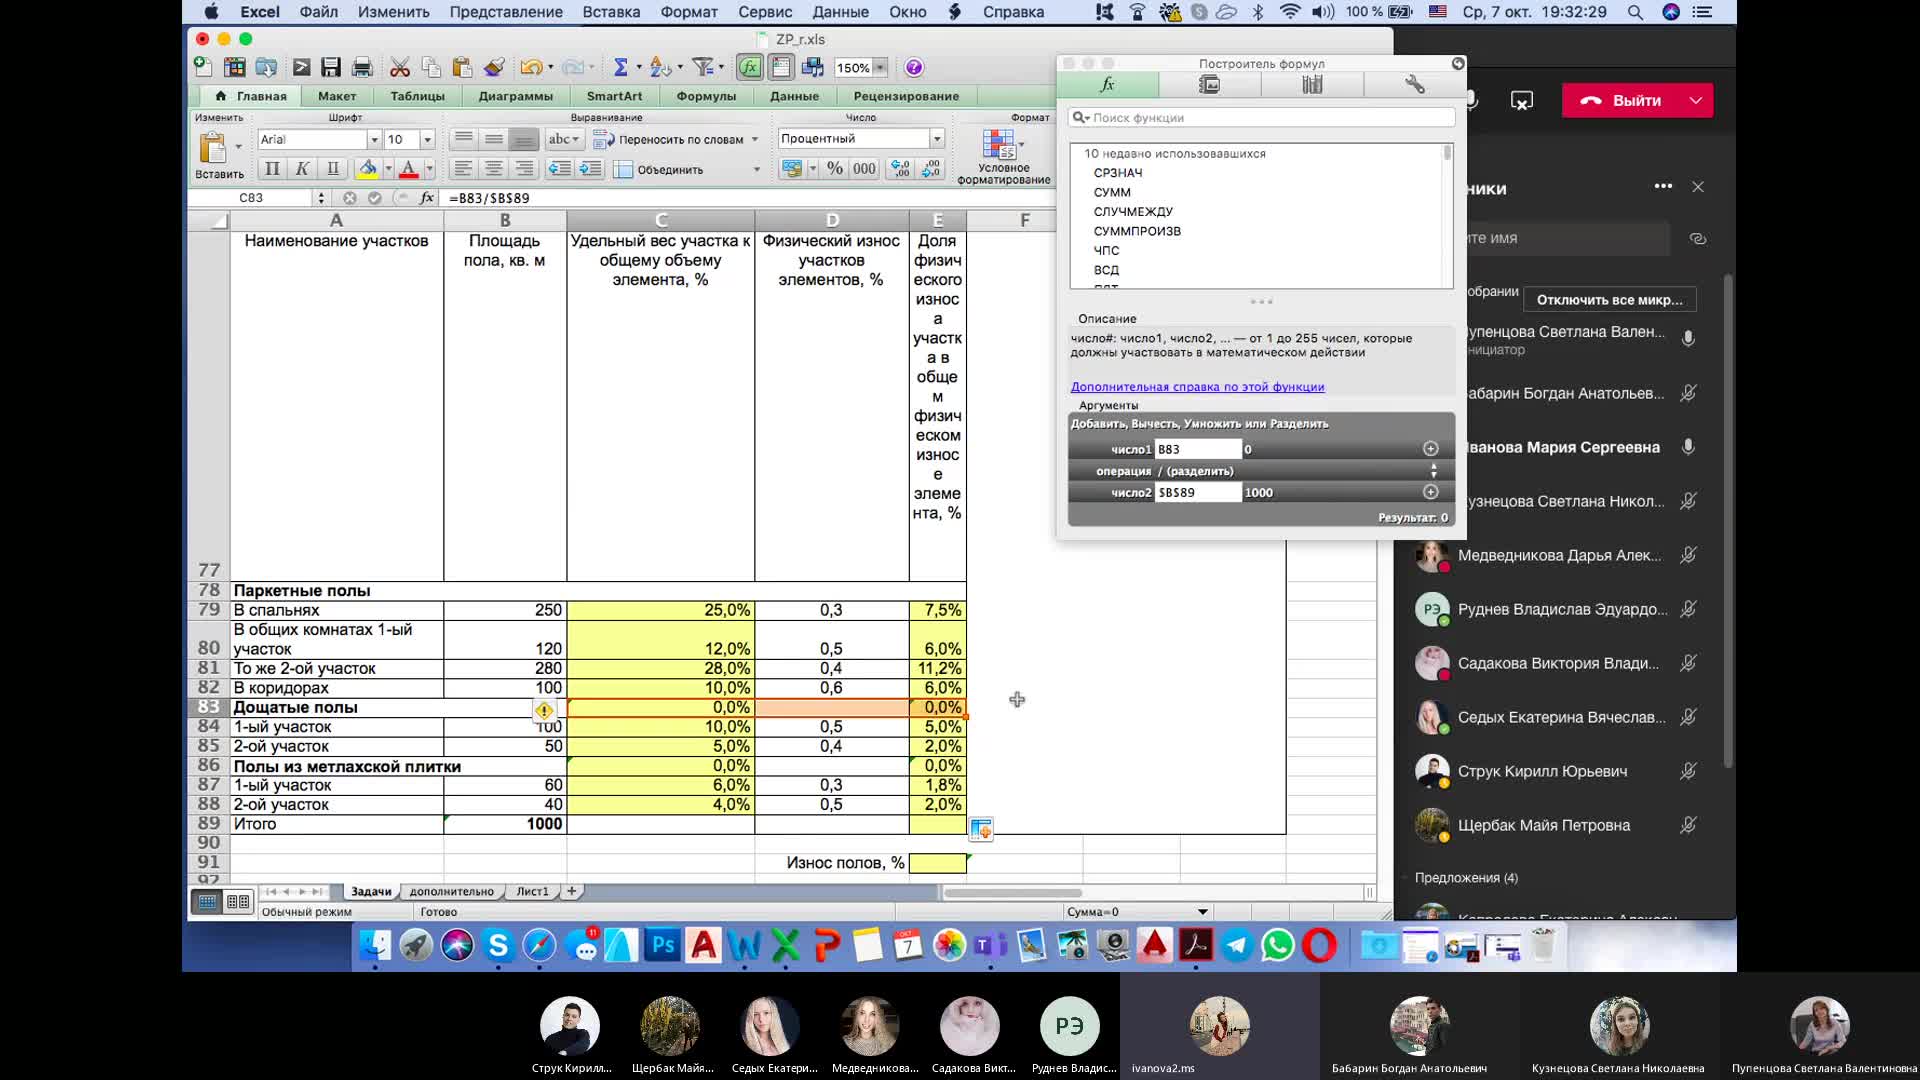
Task: Open the Рецензирование ribbon tab
Action: click(x=906, y=96)
